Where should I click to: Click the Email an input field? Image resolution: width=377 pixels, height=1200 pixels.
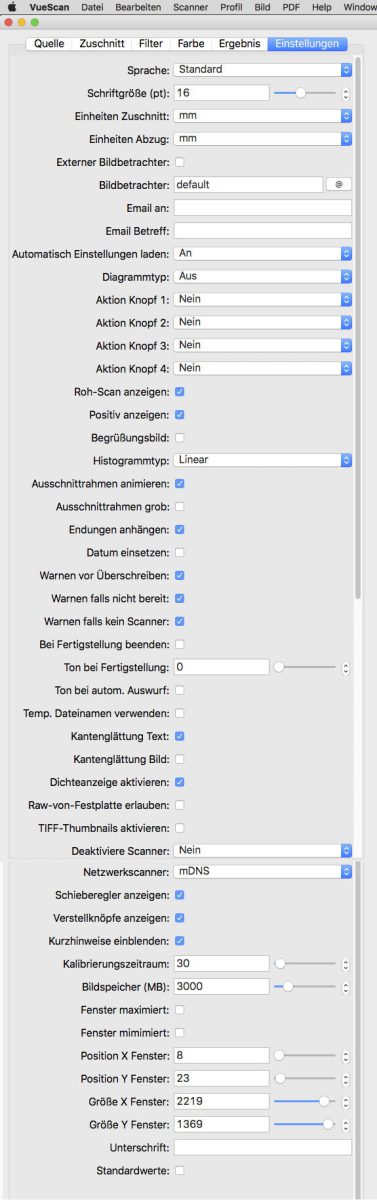click(262, 207)
